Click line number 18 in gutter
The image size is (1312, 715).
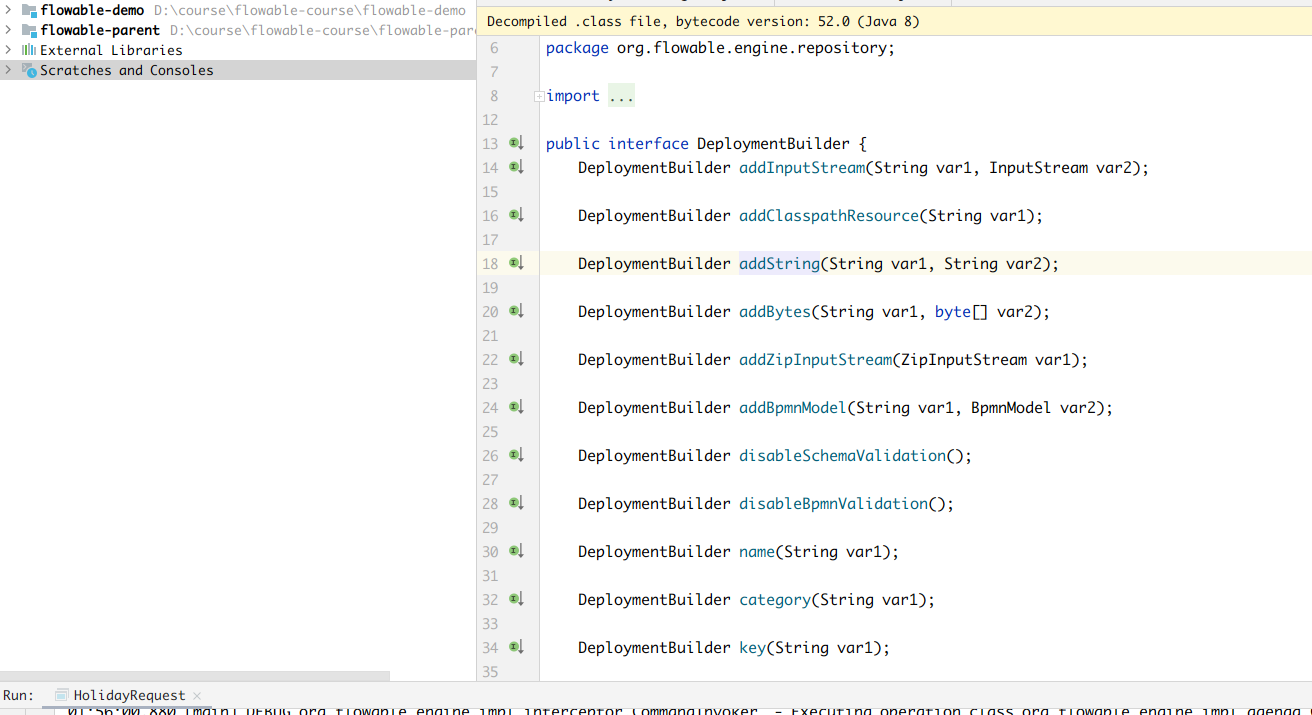coord(490,264)
